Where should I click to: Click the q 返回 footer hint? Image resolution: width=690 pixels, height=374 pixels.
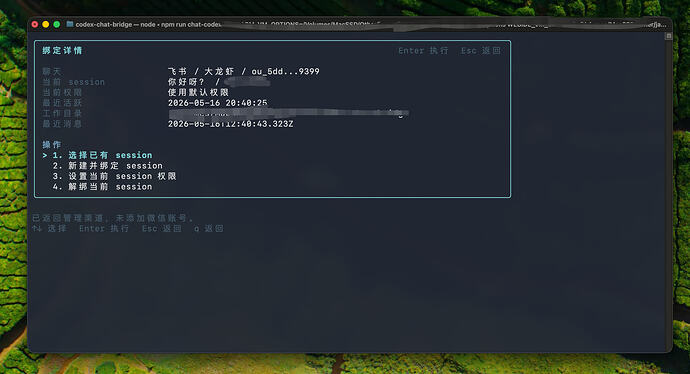pos(209,228)
